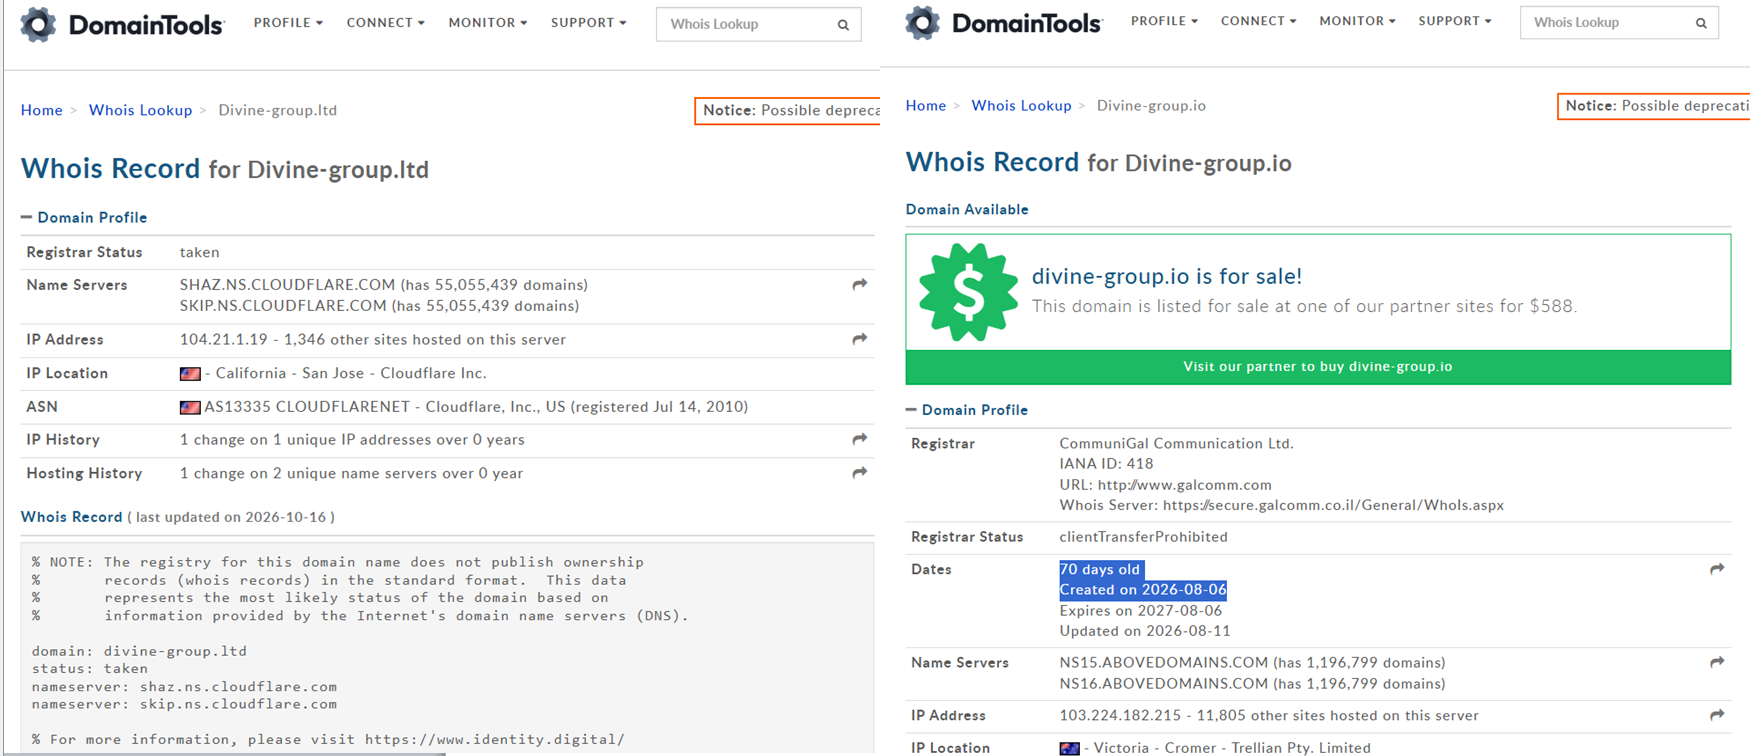Screen dimensions: 1750x756
Task: Click Visit our partner to buy divine-group.io
Action: pos(1318,367)
